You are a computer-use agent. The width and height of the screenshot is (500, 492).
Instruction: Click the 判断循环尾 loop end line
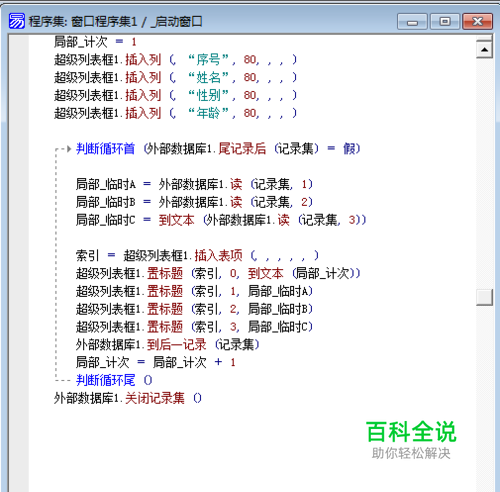point(114,380)
